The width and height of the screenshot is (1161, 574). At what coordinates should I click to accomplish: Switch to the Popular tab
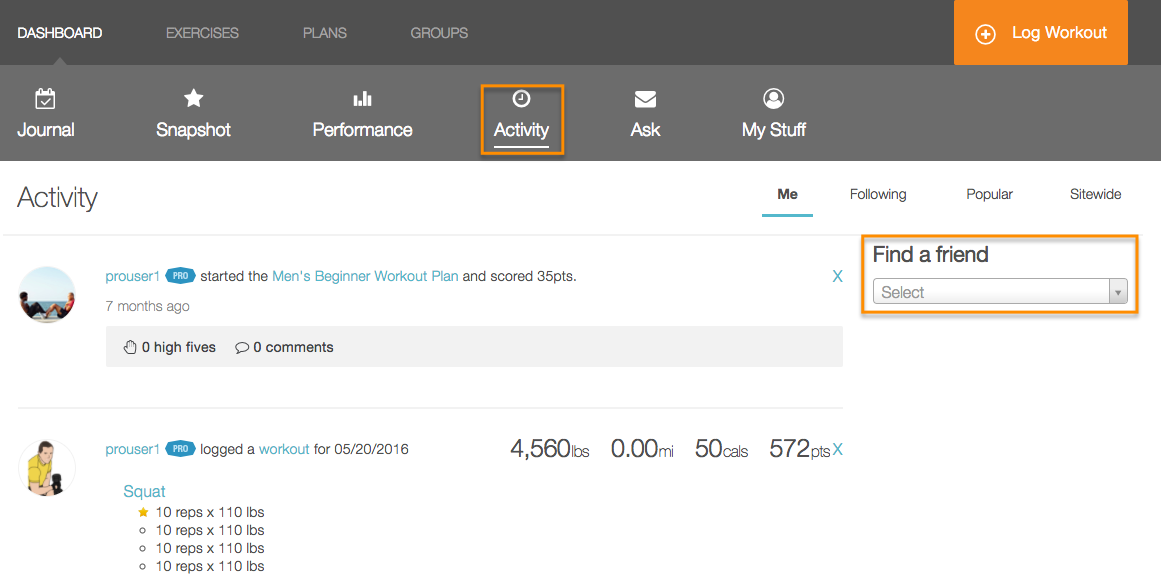(989, 194)
